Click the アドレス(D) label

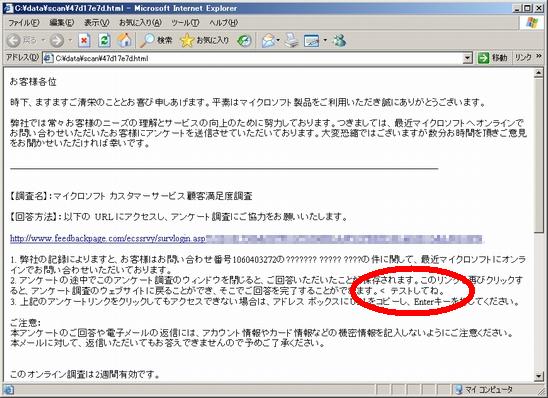[22, 58]
